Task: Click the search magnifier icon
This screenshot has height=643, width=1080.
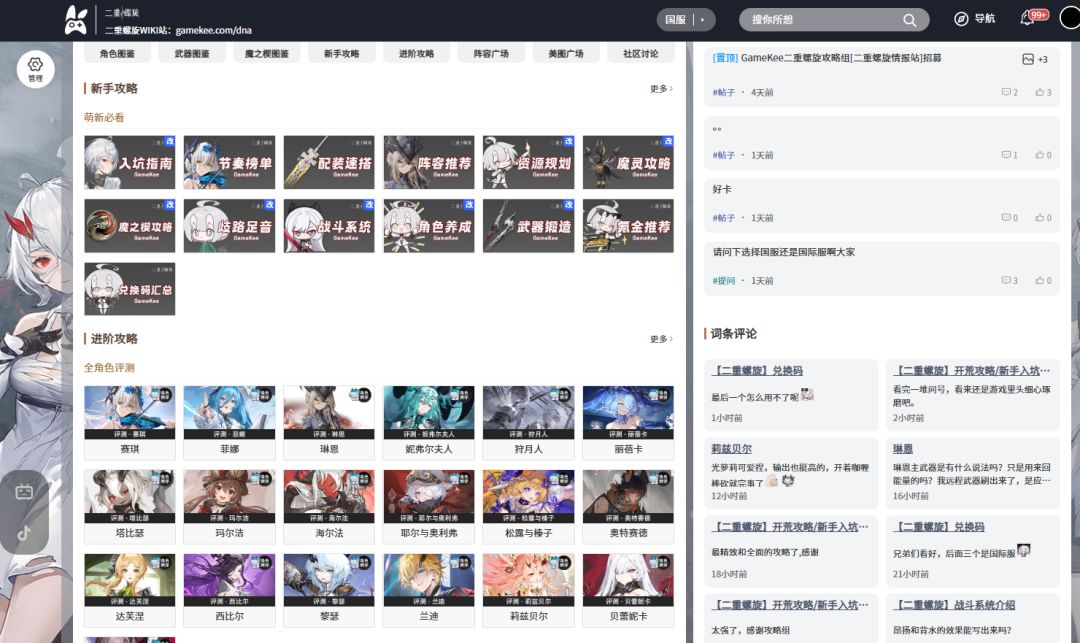Action: (909, 20)
